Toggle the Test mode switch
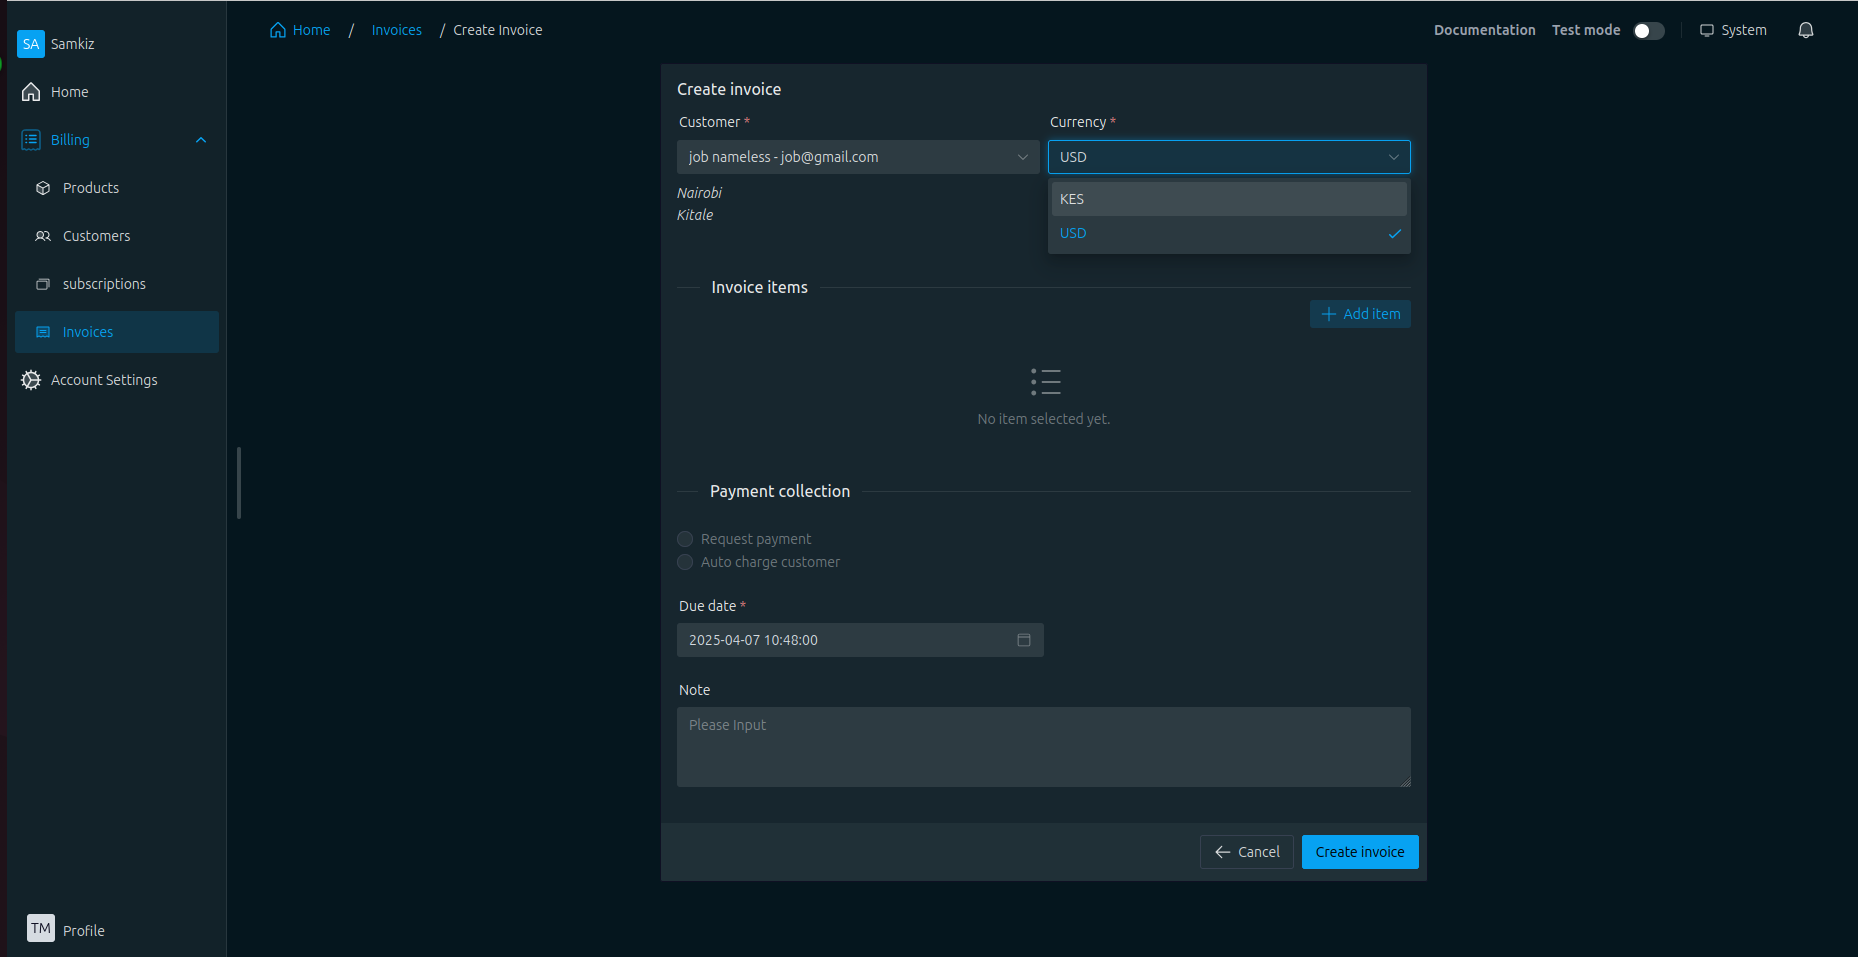The image size is (1858, 957). 1648,31
